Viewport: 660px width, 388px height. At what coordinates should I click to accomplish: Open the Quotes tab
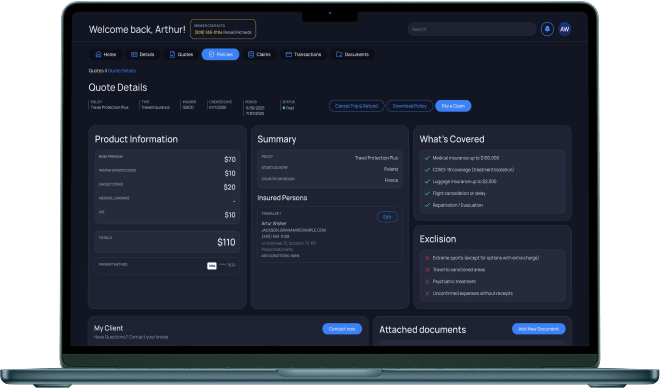(x=181, y=54)
